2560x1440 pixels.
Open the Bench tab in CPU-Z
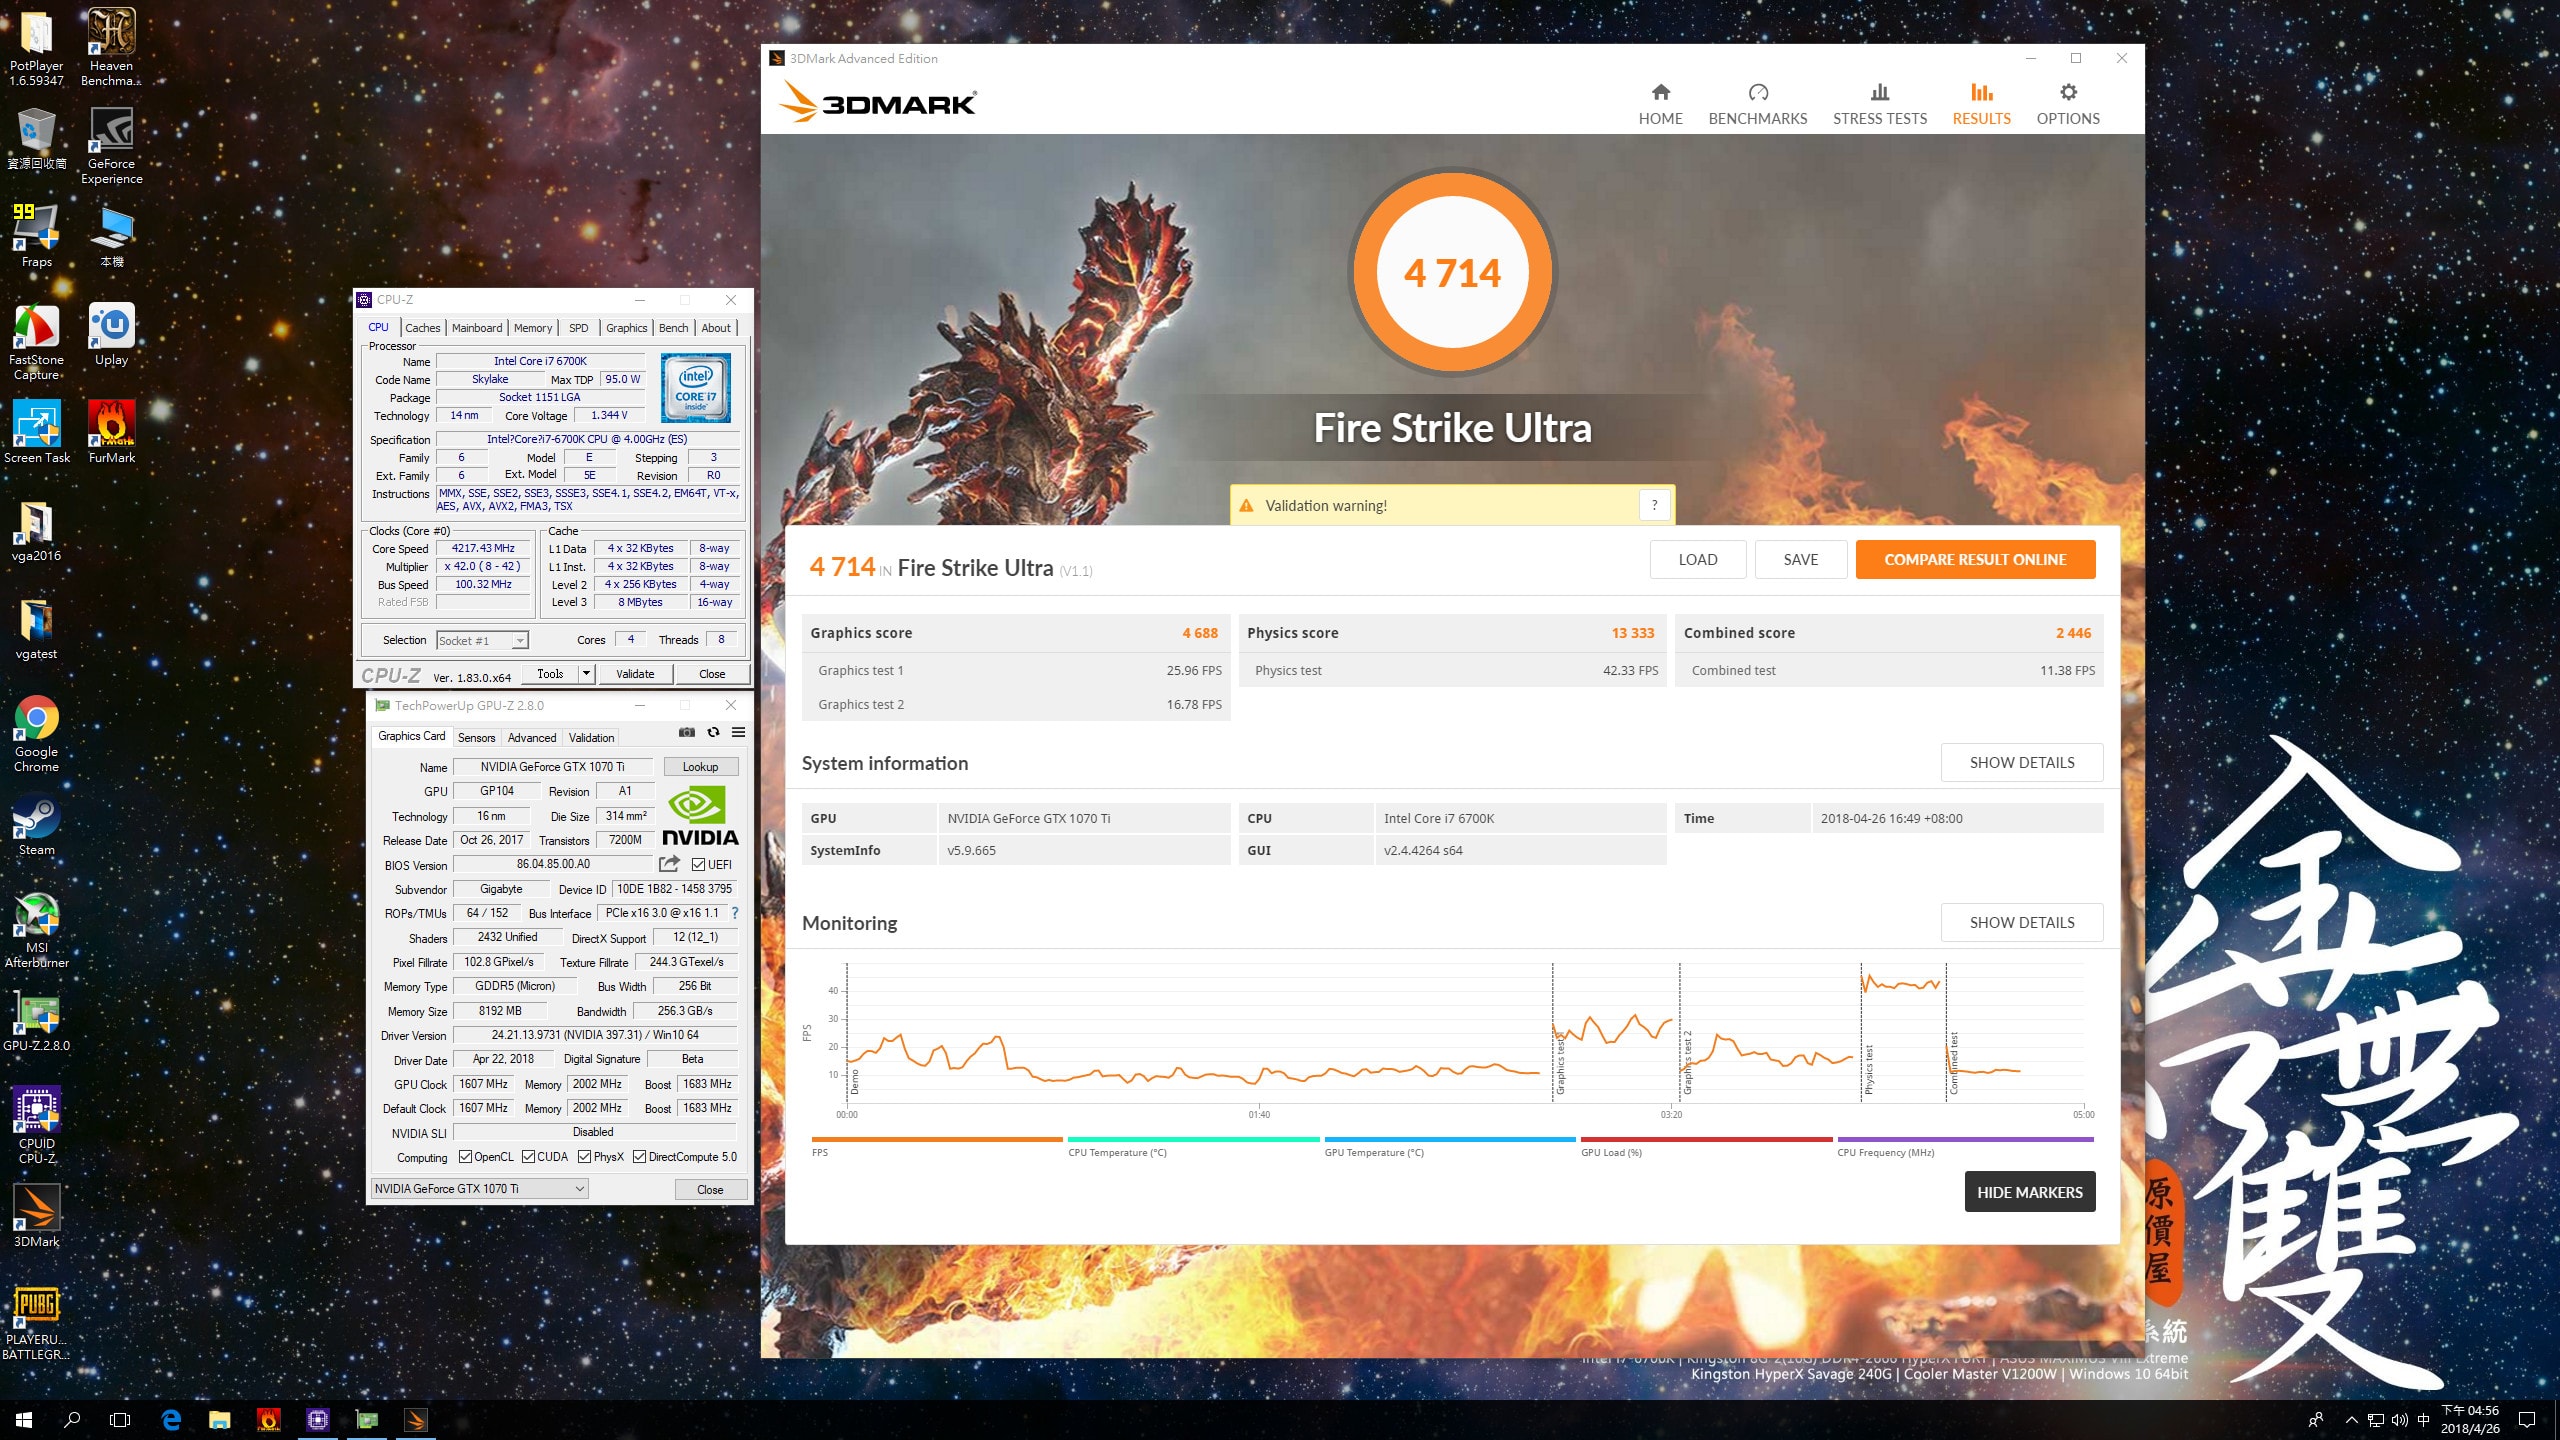(673, 328)
